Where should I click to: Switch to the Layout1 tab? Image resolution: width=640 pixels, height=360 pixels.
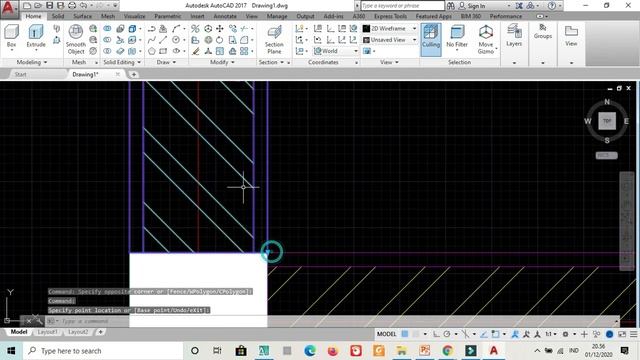(48, 332)
